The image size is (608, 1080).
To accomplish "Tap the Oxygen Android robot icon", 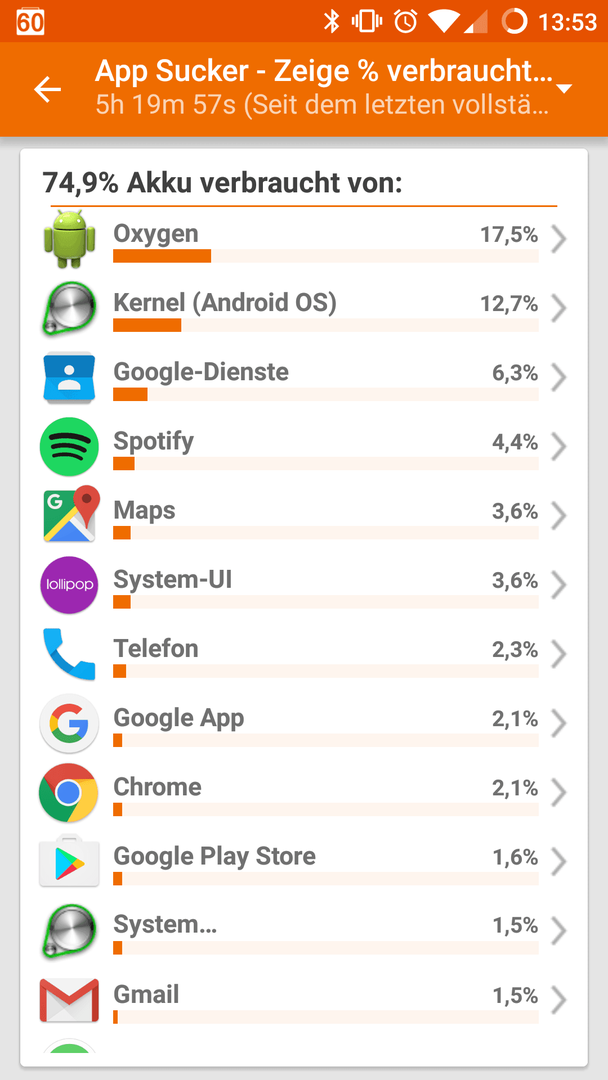I will pyautogui.click(x=69, y=238).
